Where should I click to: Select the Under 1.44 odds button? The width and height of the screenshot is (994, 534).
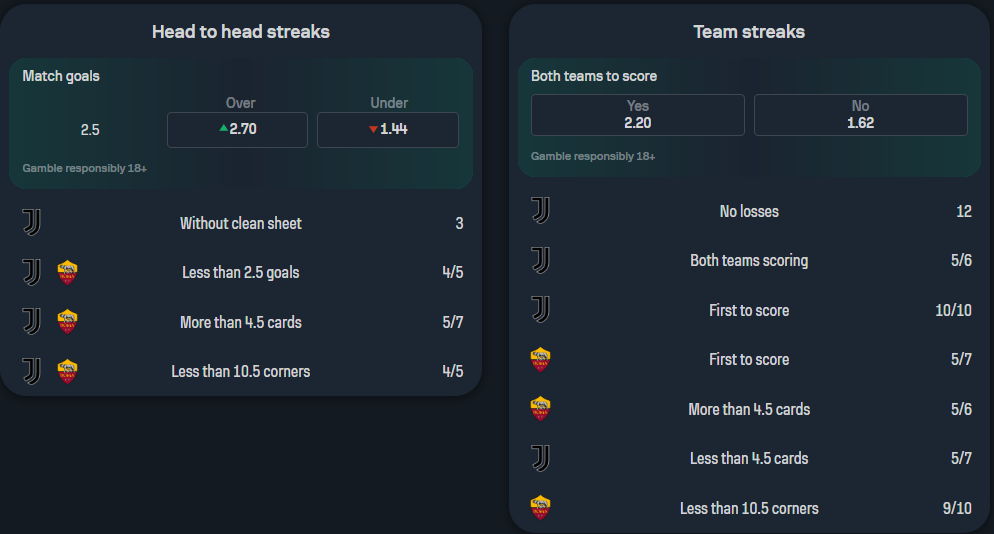(387, 129)
